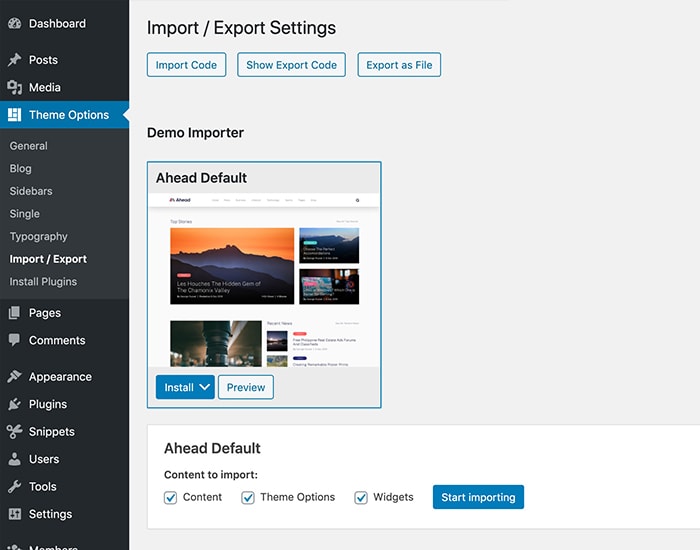Open Comments menu label
The height and width of the screenshot is (550, 700).
point(57,340)
